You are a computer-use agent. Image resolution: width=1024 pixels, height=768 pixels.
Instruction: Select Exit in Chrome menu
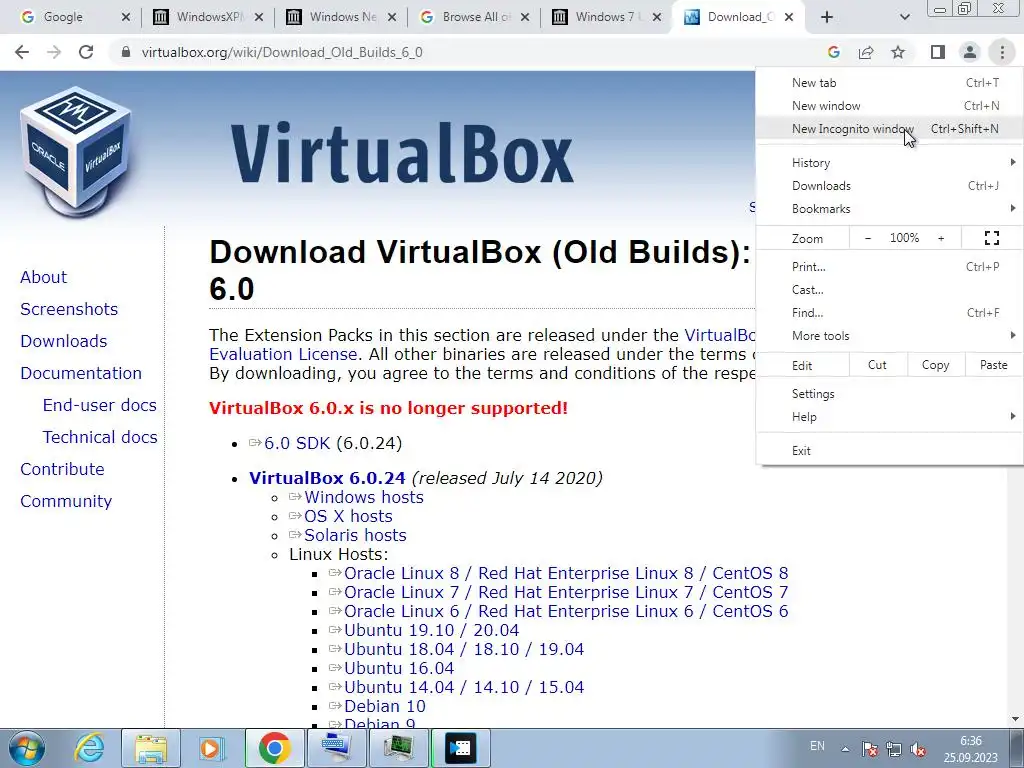889,451
